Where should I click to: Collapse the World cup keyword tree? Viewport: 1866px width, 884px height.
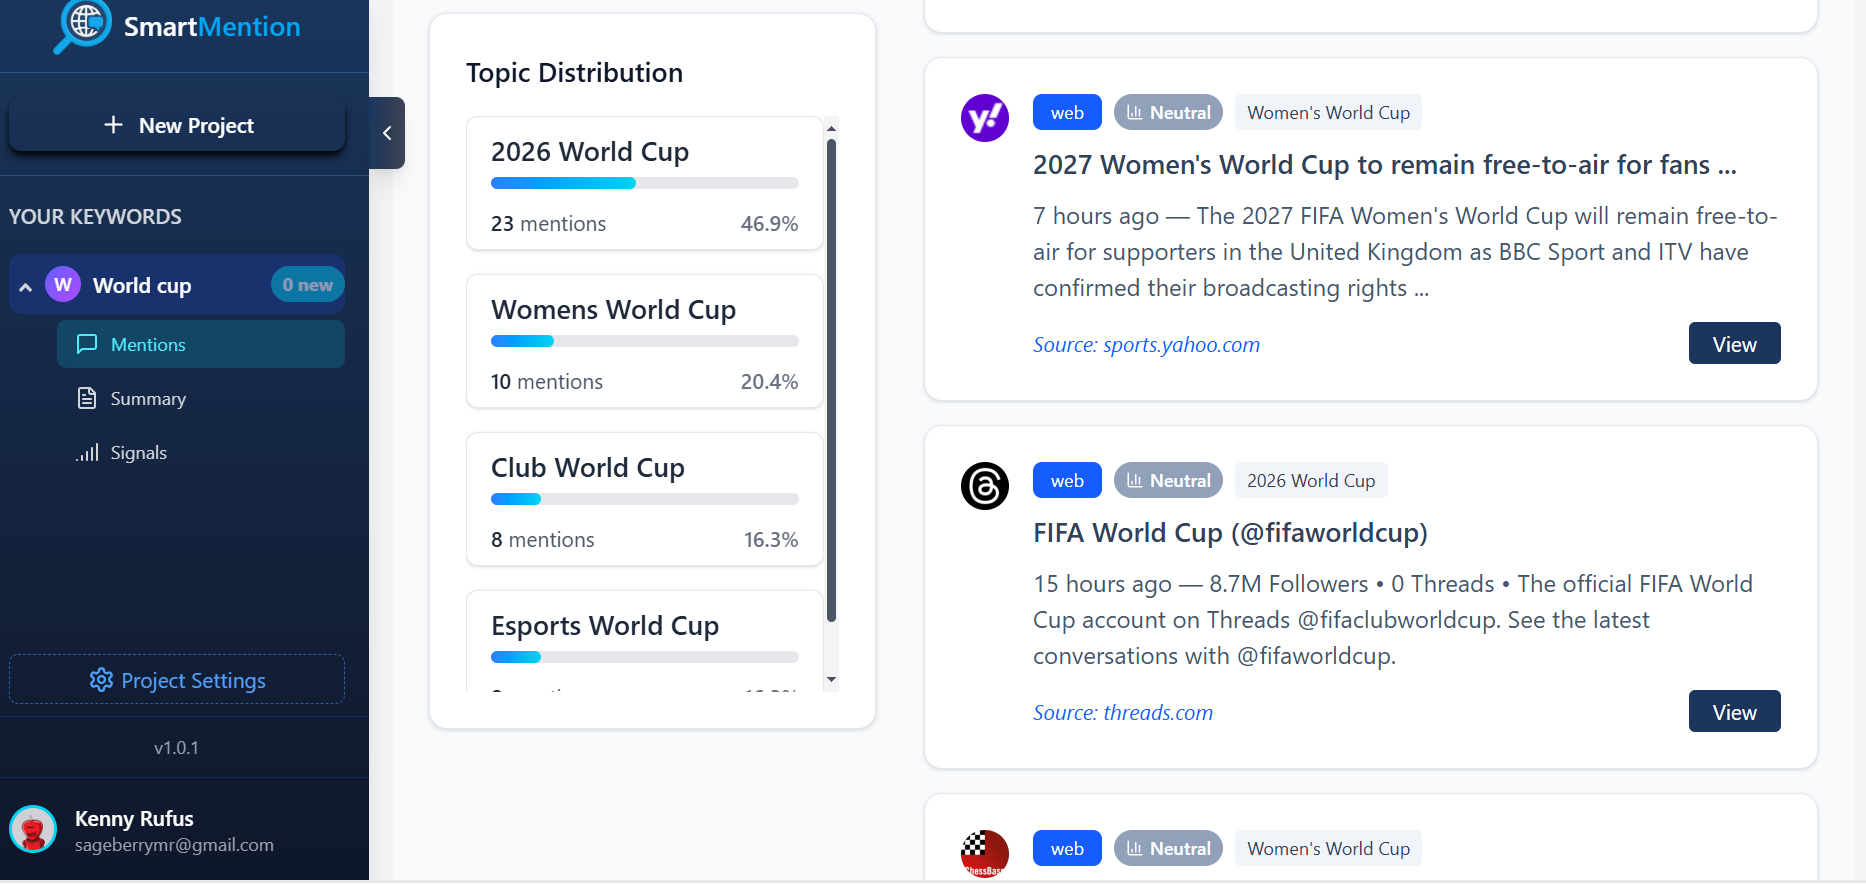click(26, 287)
